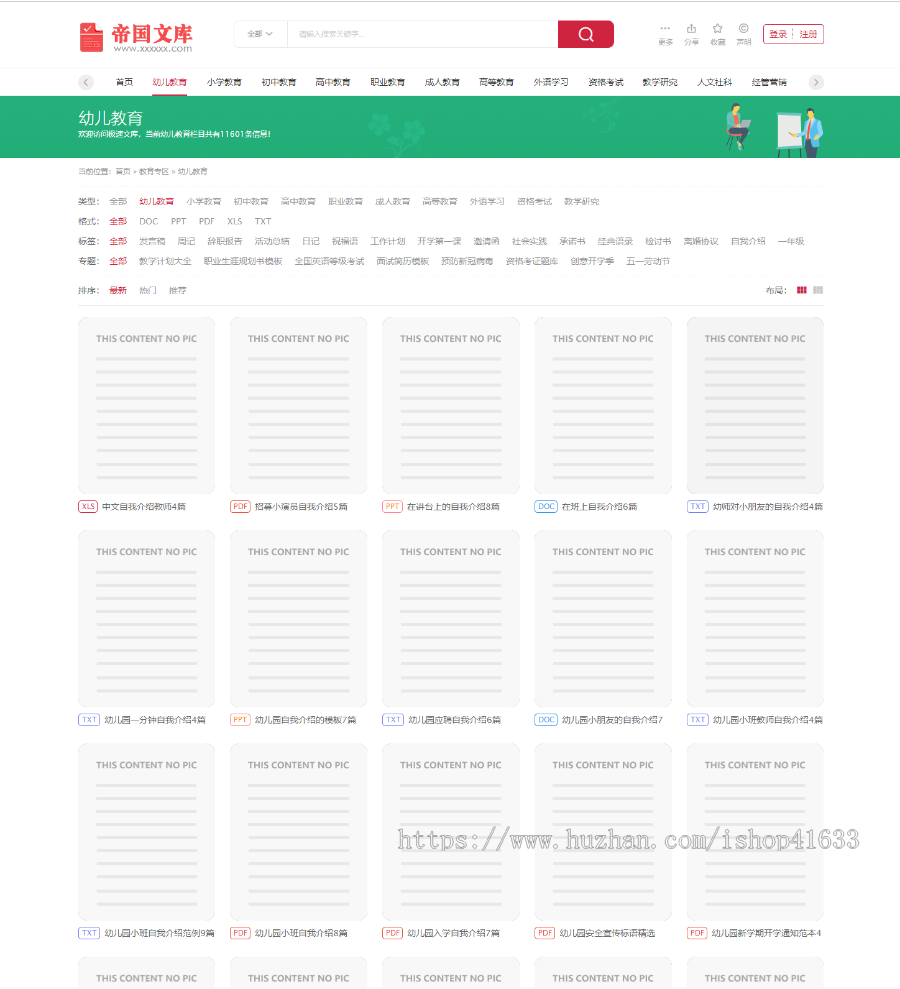Sort documents by 最新
The width and height of the screenshot is (900, 989).
coord(118,290)
